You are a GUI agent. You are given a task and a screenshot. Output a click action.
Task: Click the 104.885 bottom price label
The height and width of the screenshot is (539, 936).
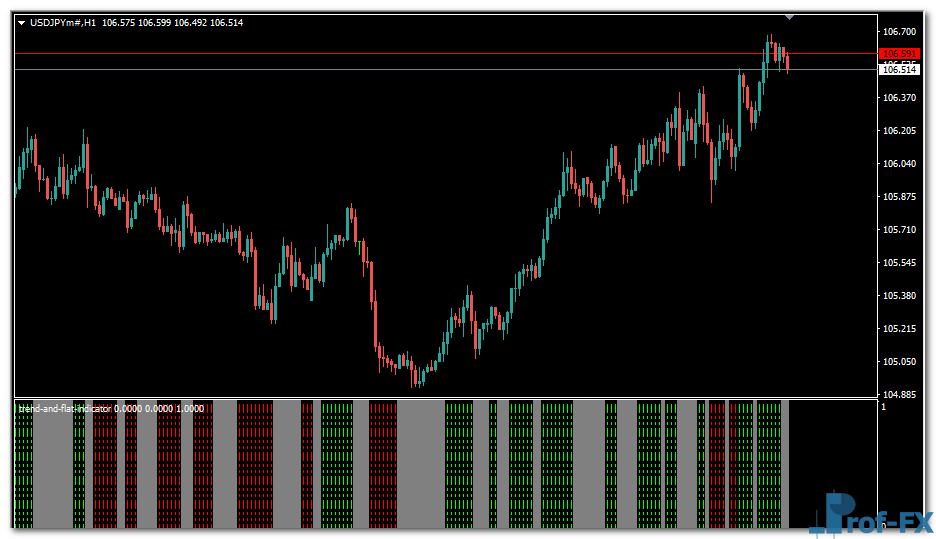(900, 395)
